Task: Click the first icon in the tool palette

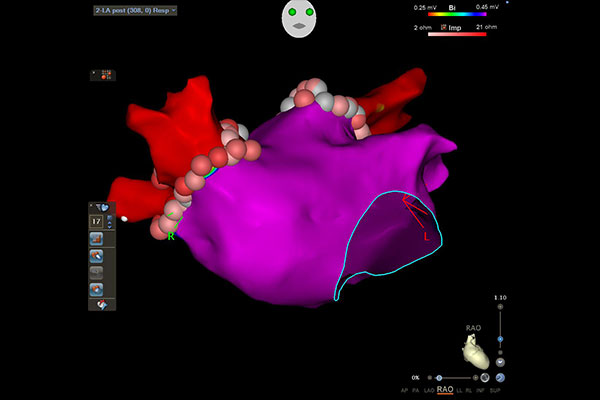Action: point(98,239)
